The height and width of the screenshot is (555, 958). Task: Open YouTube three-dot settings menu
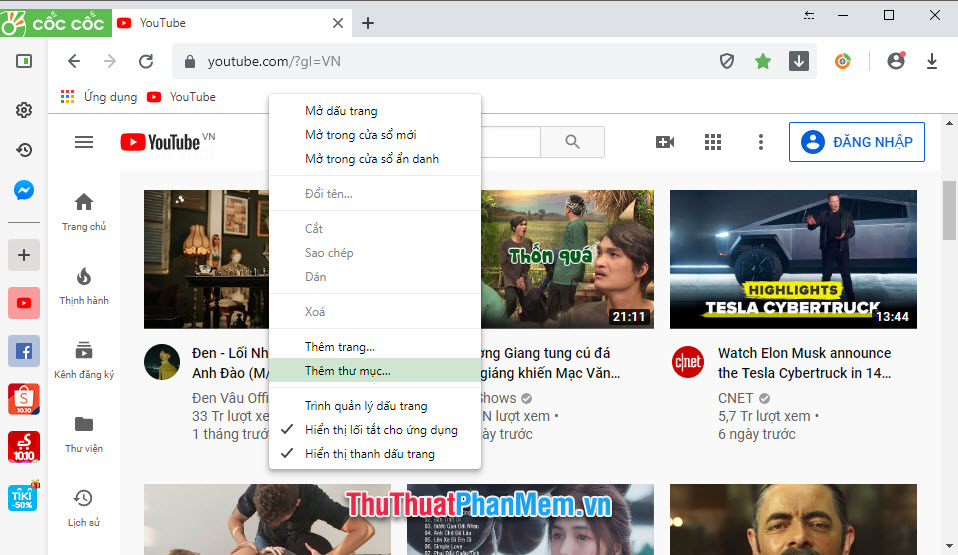(x=761, y=142)
